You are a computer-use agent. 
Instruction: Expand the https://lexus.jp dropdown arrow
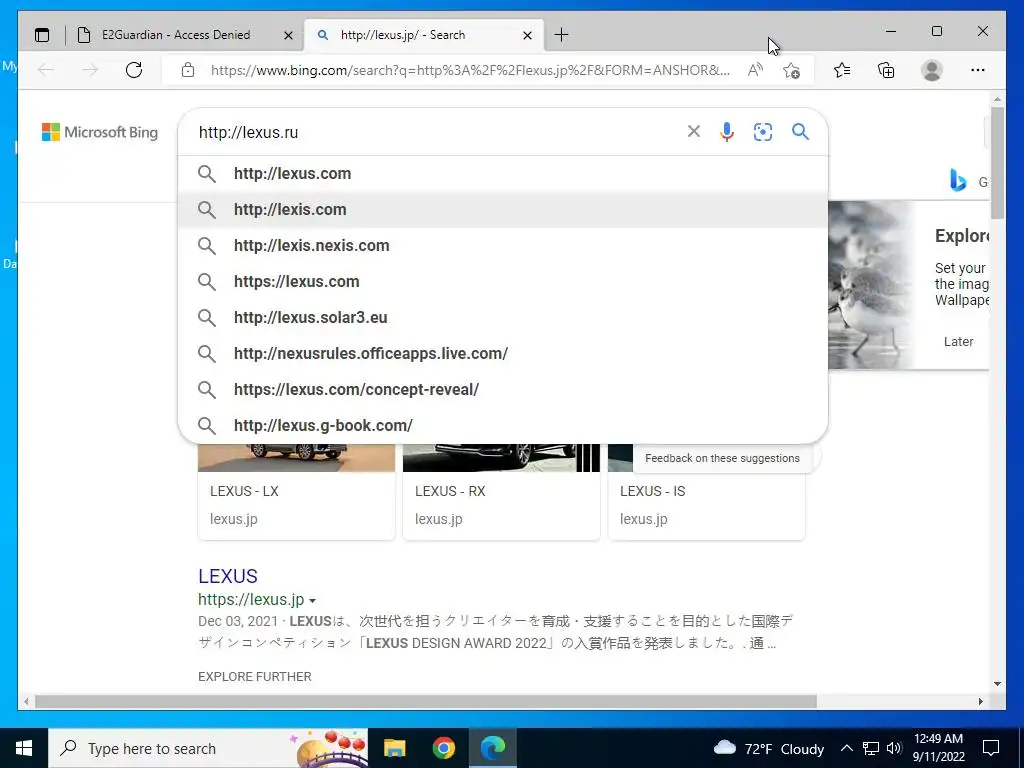pyautogui.click(x=312, y=600)
